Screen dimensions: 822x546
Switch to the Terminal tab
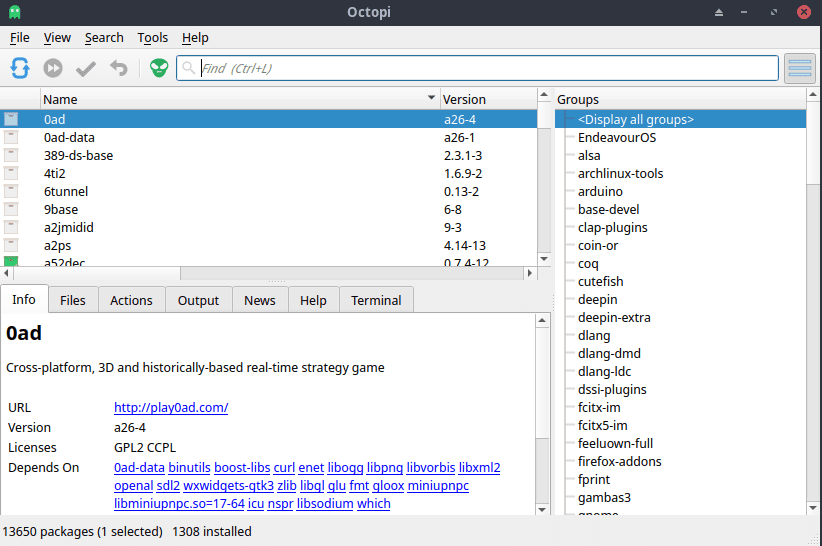pyautogui.click(x=376, y=300)
